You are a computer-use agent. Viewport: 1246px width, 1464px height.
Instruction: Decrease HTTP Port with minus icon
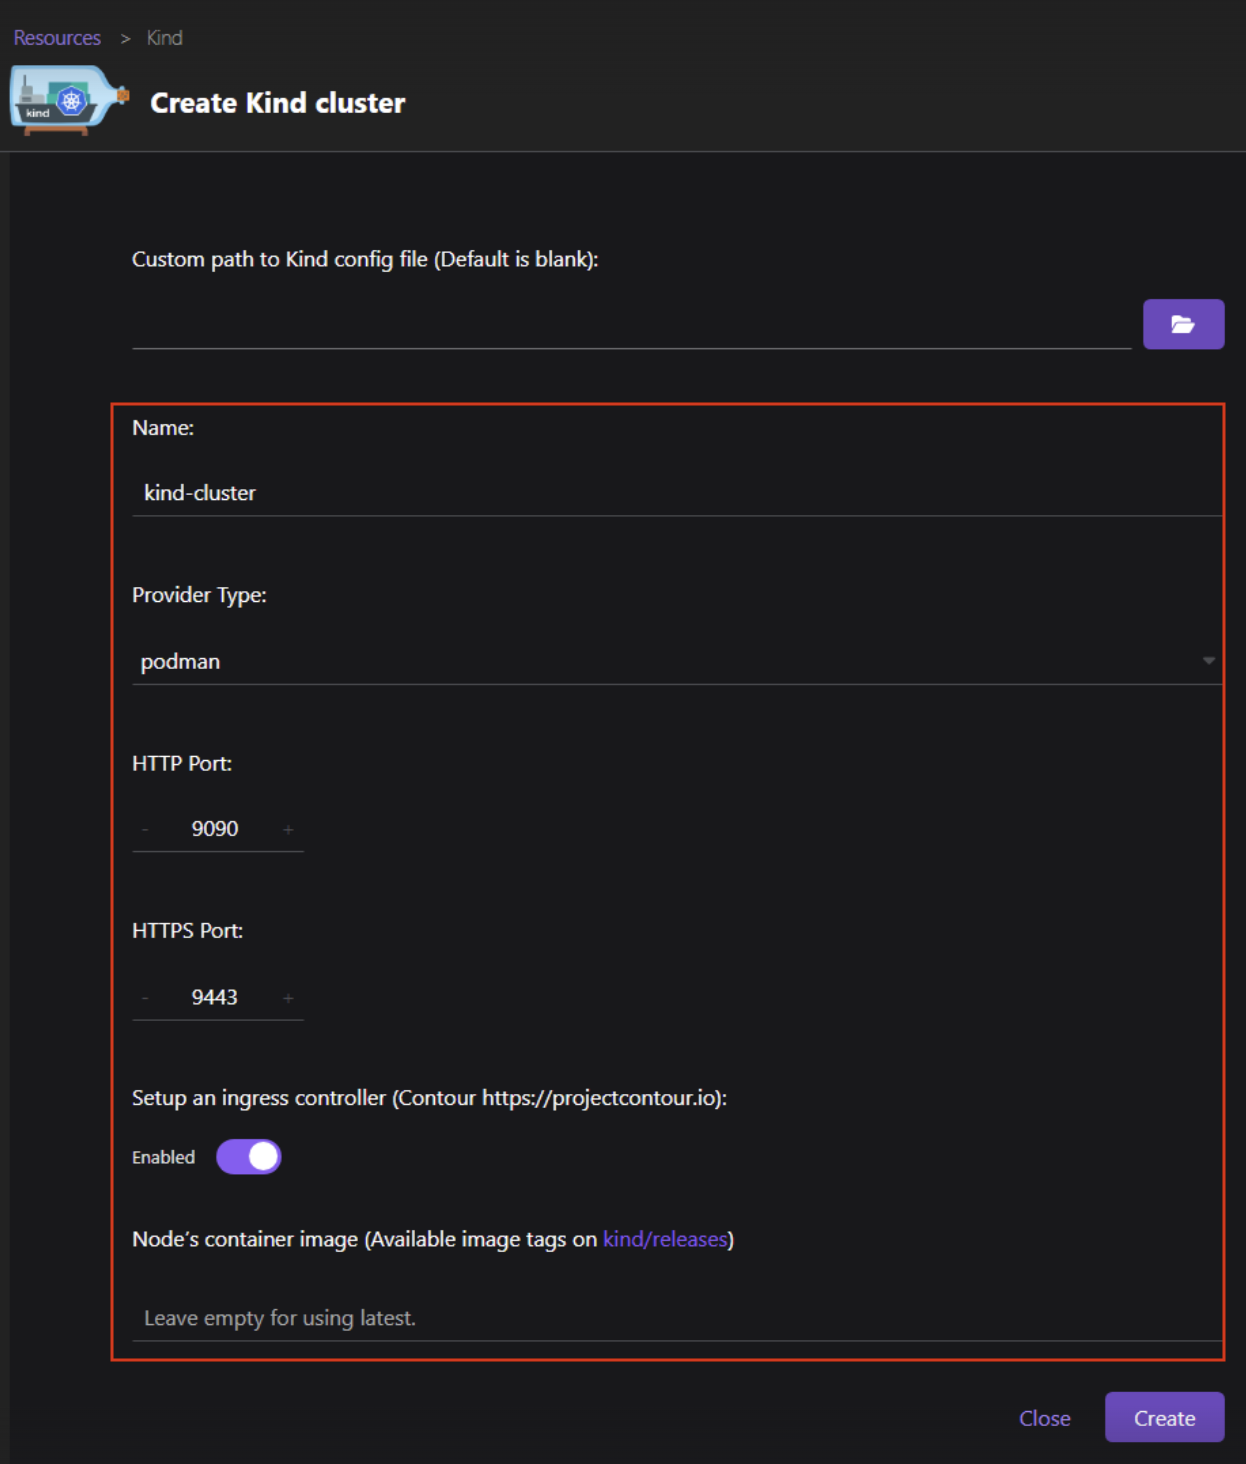145,830
